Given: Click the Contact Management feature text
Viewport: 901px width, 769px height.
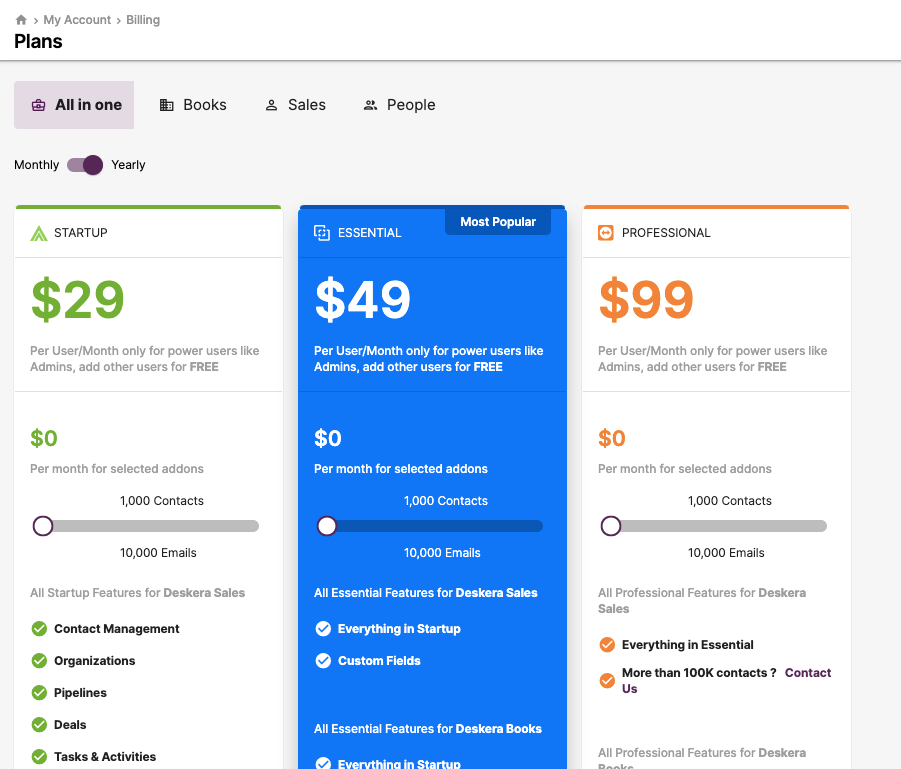Looking at the screenshot, I should pyautogui.click(x=117, y=629).
